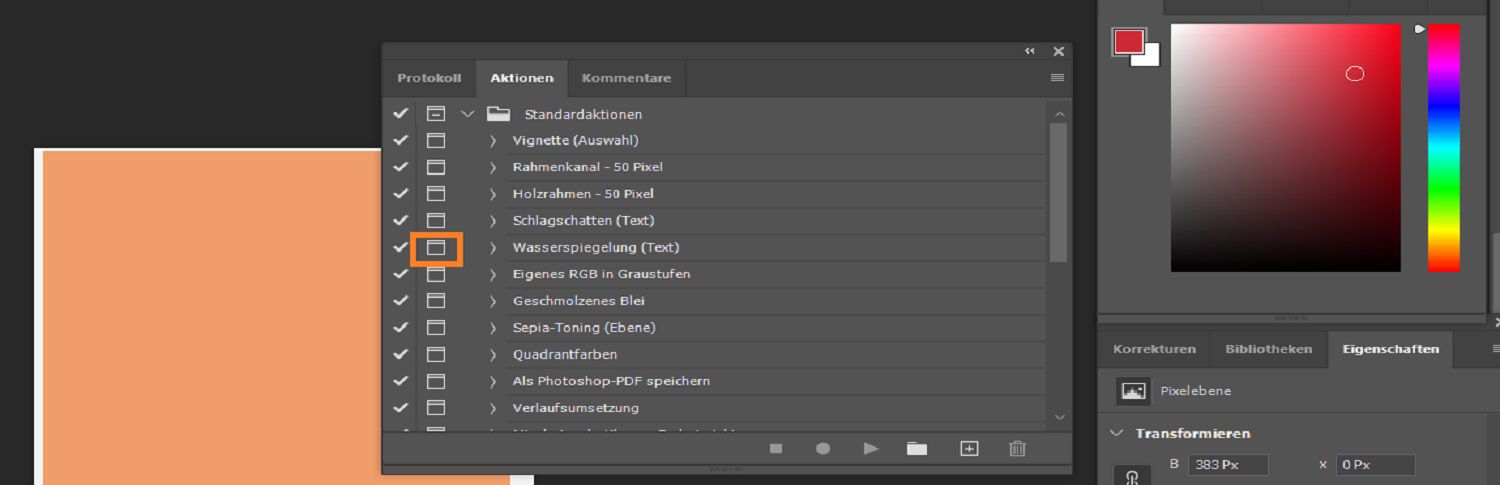Image resolution: width=1500 pixels, height=485 pixels.
Task: Close the Aktionen floating panel
Action: (1059, 51)
